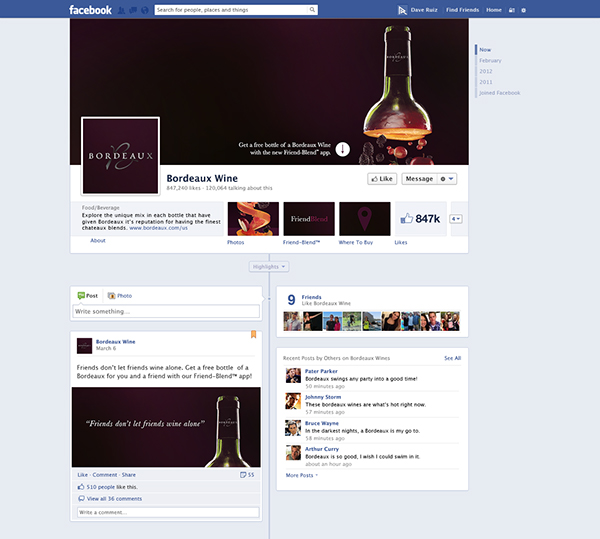
Task: Click the Bordeaux page profile picture
Action: (x=121, y=156)
